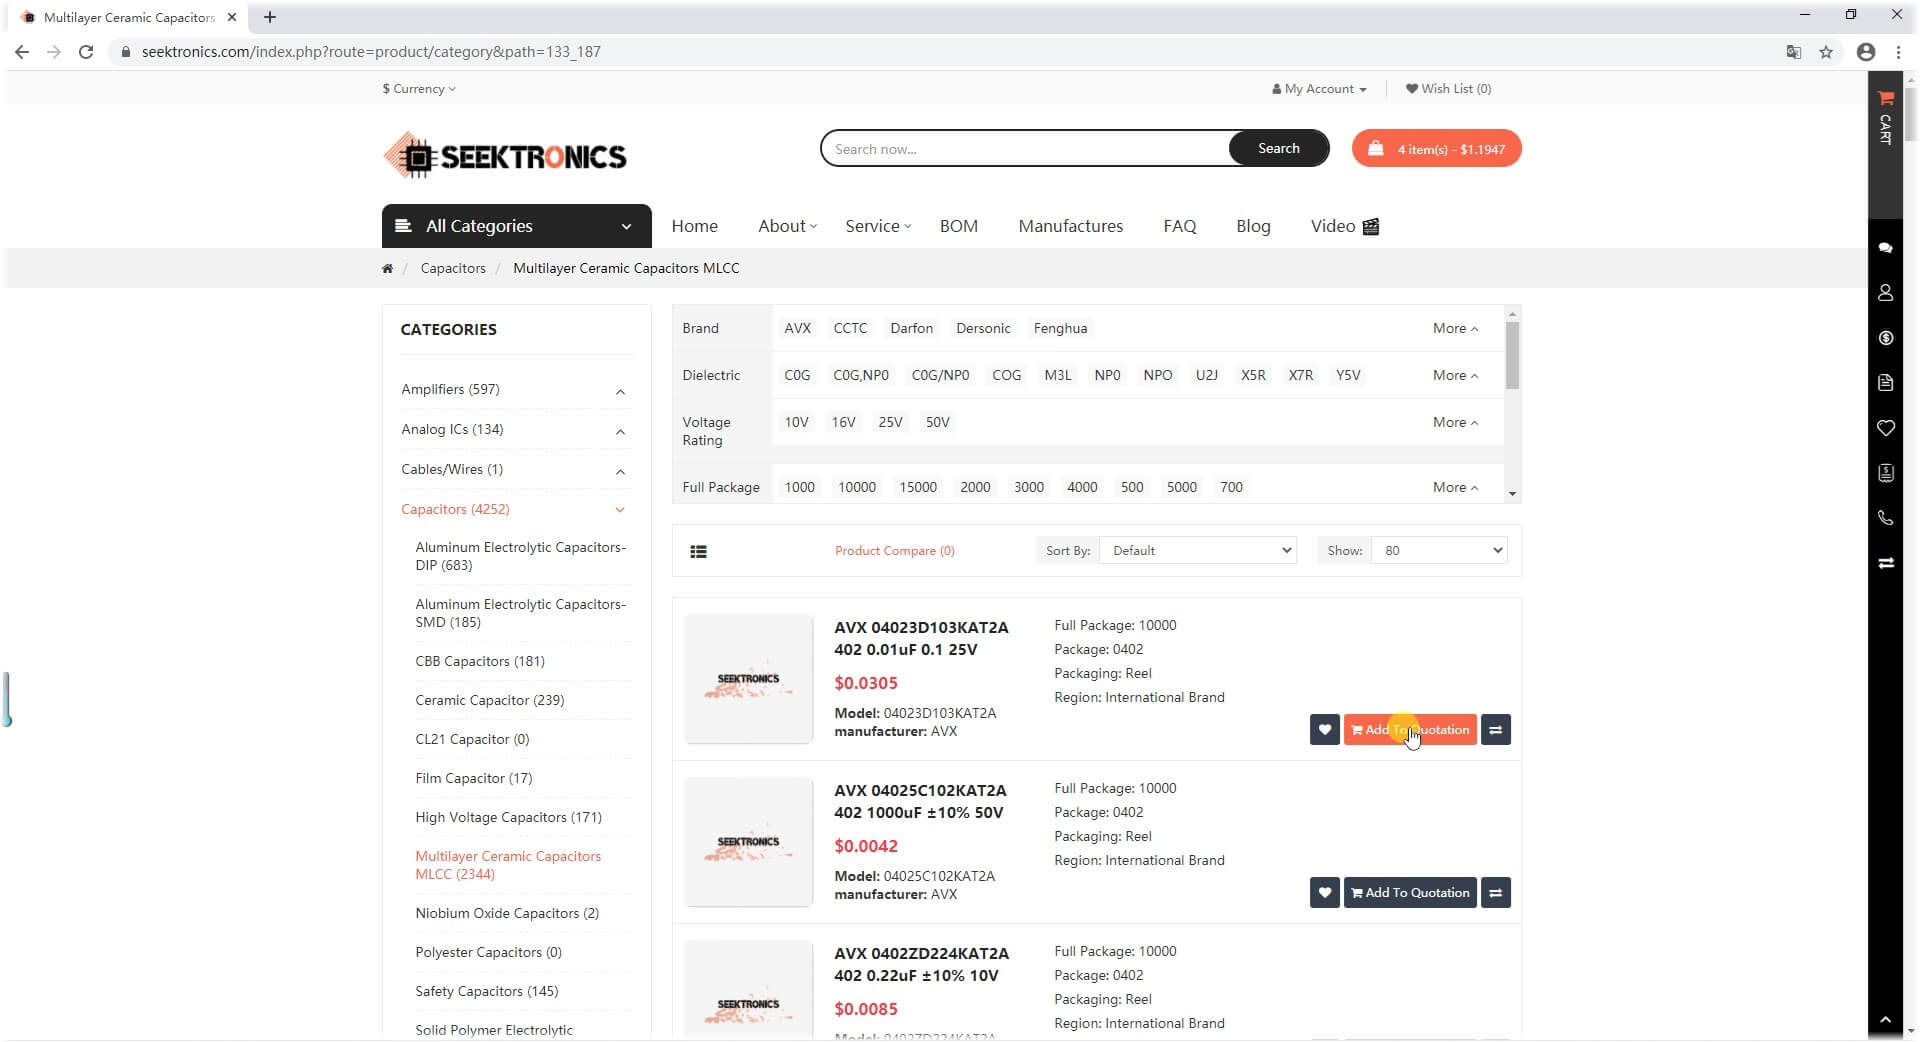Screen dimensions: 1920x1042
Task: Click the Search button
Action: coord(1278,148)
